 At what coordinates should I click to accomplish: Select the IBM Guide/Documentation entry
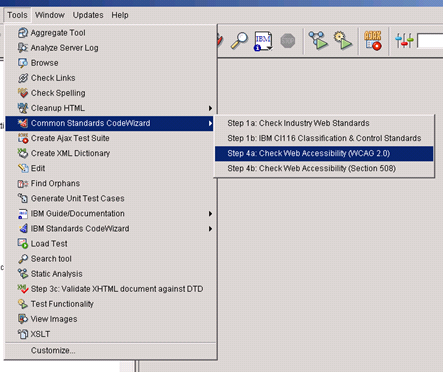coord(110,214)
